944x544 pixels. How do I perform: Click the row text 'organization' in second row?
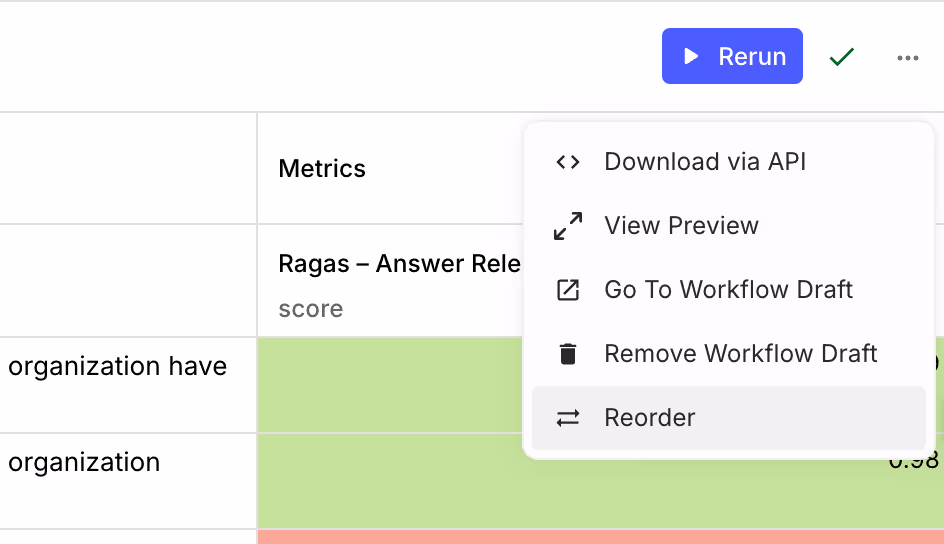pyautogui.click(x=84, y=462)
